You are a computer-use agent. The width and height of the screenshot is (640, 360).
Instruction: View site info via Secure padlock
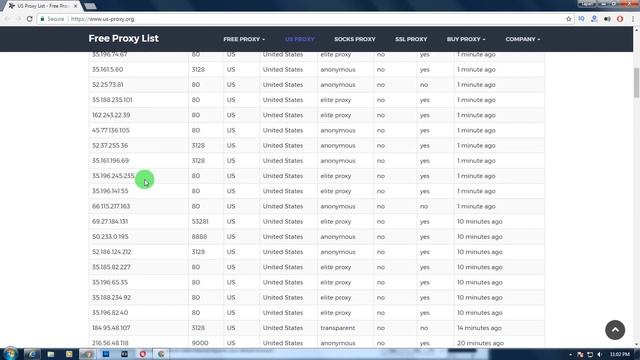click(x=52, y=19)
